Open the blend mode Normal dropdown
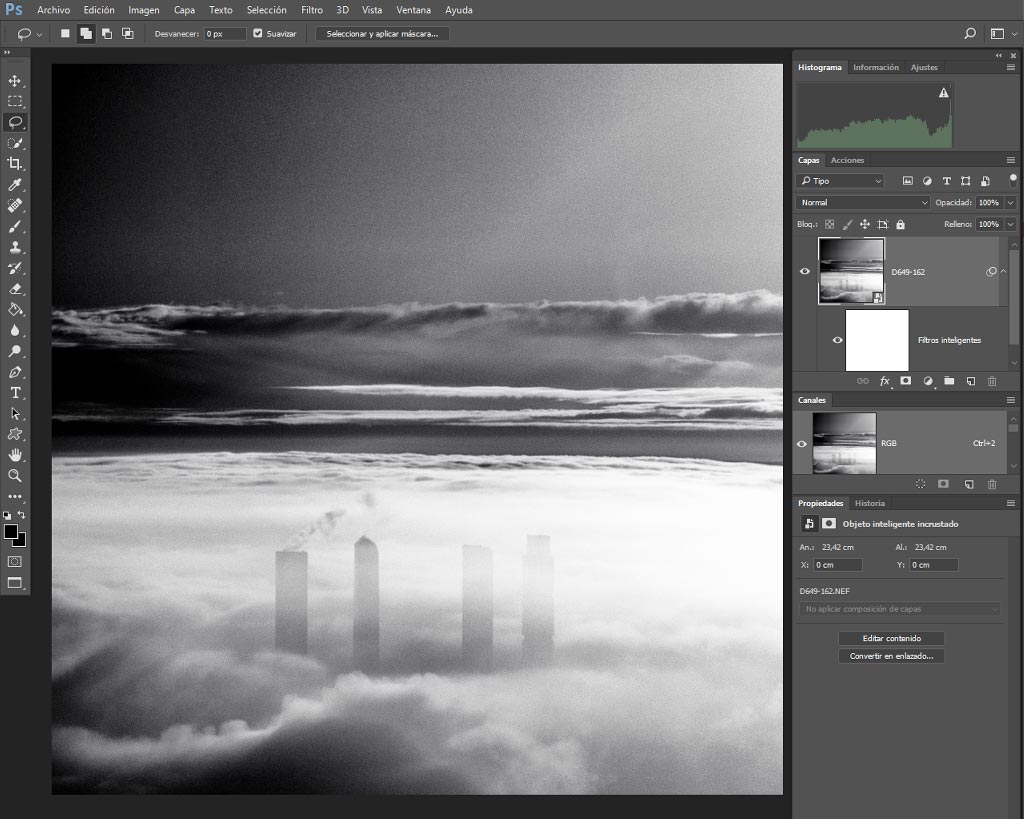Image resolution: width=1024 pixels, height=819 pixels. 863,202
